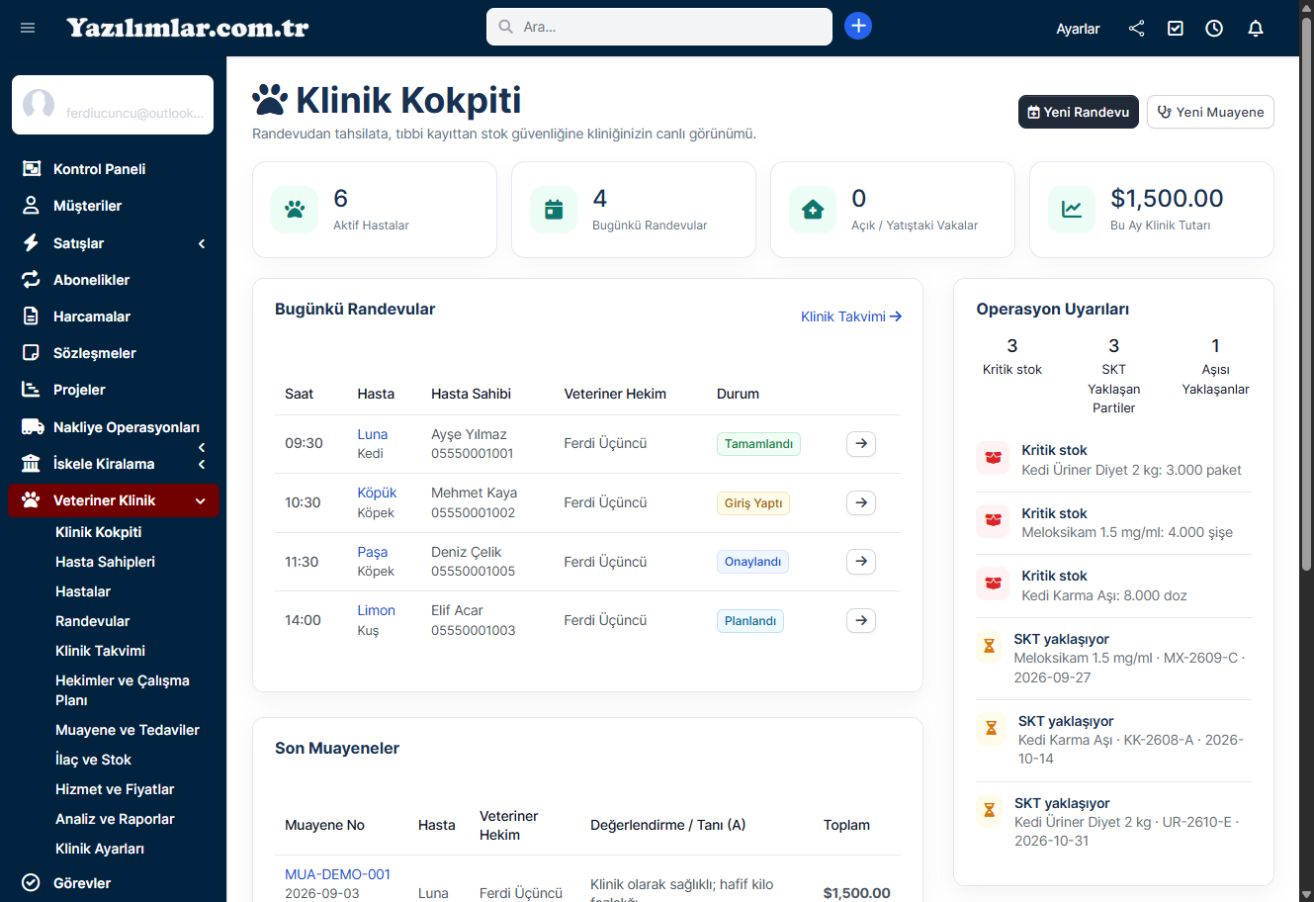Open the share icon in top bar
The image size is (1314, 902).
1137,28
